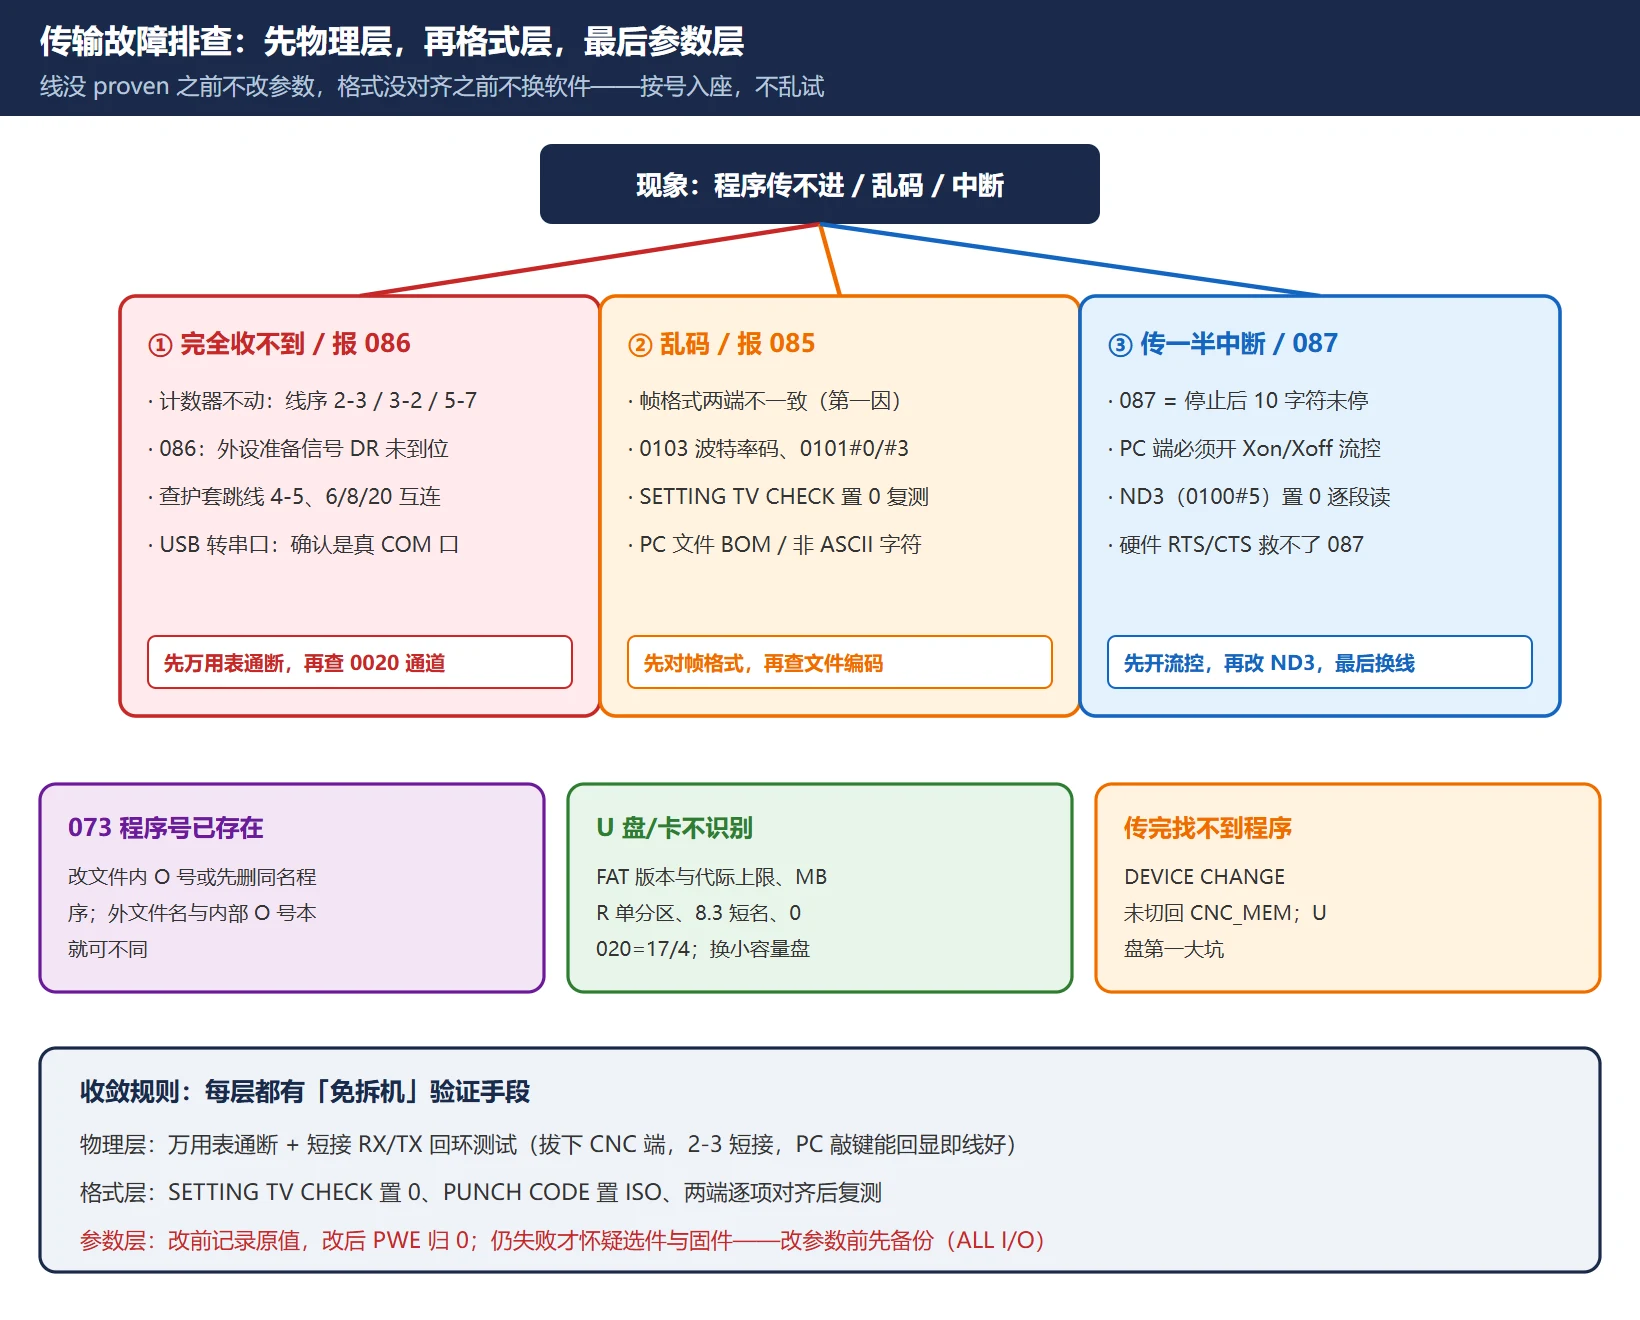Click the red summary box "先万用表通断，再查 0020 通道"

(x=360, y=662)
